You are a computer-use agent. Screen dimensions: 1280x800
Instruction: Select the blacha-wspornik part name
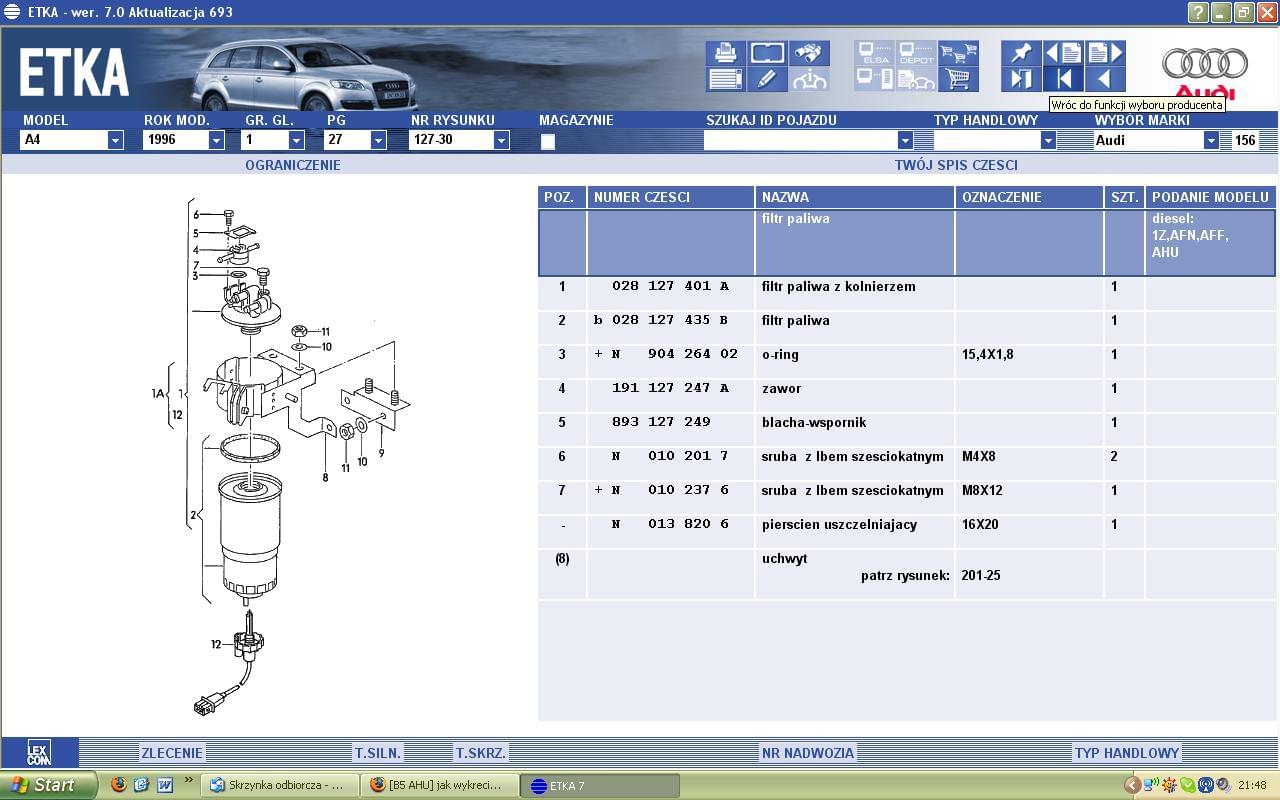coord(814,423)
